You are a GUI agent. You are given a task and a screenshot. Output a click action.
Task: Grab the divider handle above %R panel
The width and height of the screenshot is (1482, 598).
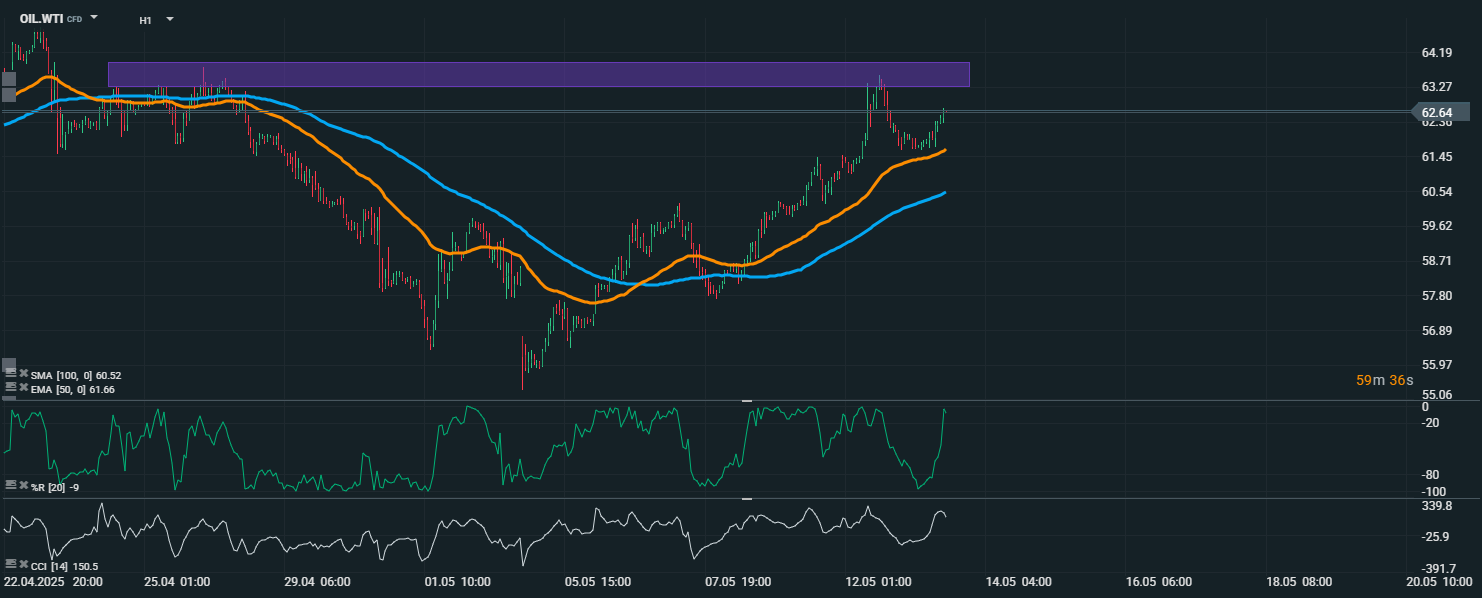click(x=746, y=400)
